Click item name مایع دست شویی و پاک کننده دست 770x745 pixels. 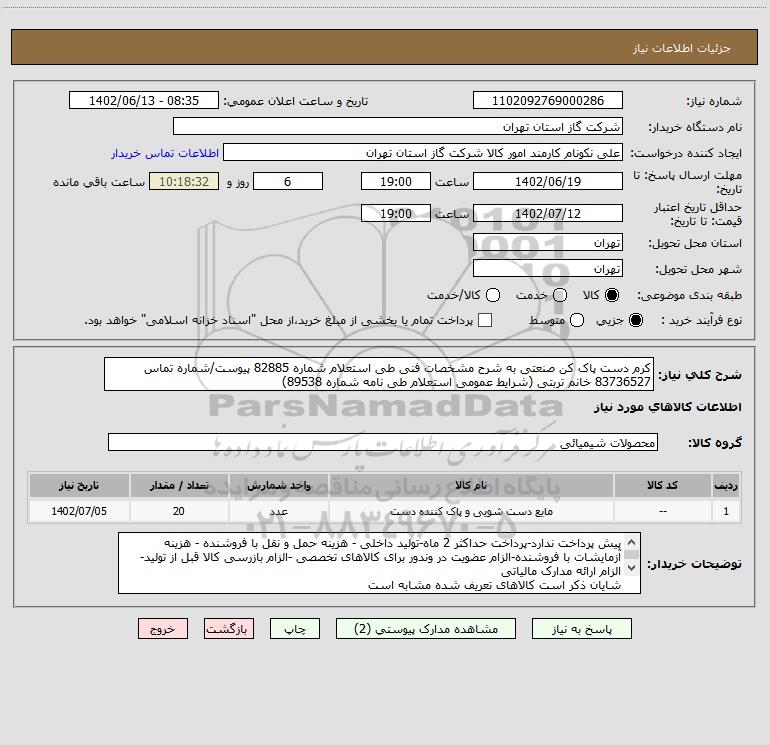(x=471, y=512)
